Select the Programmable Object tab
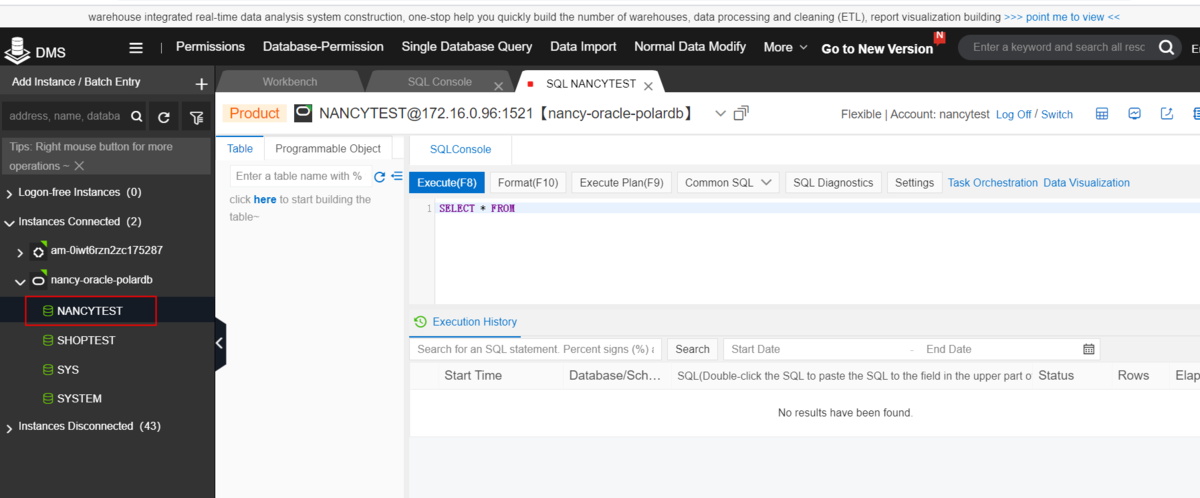1200x498 pixels. pos(328,148)
